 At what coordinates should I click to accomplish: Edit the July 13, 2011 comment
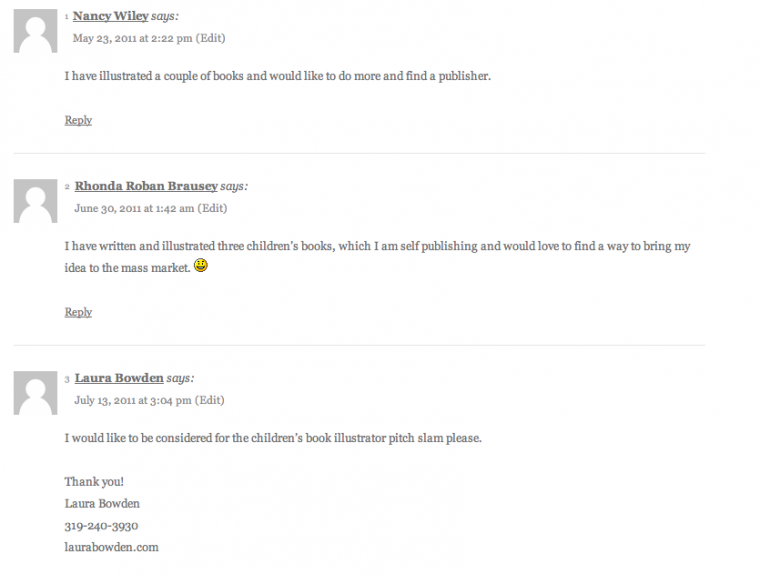coord(209,400)
